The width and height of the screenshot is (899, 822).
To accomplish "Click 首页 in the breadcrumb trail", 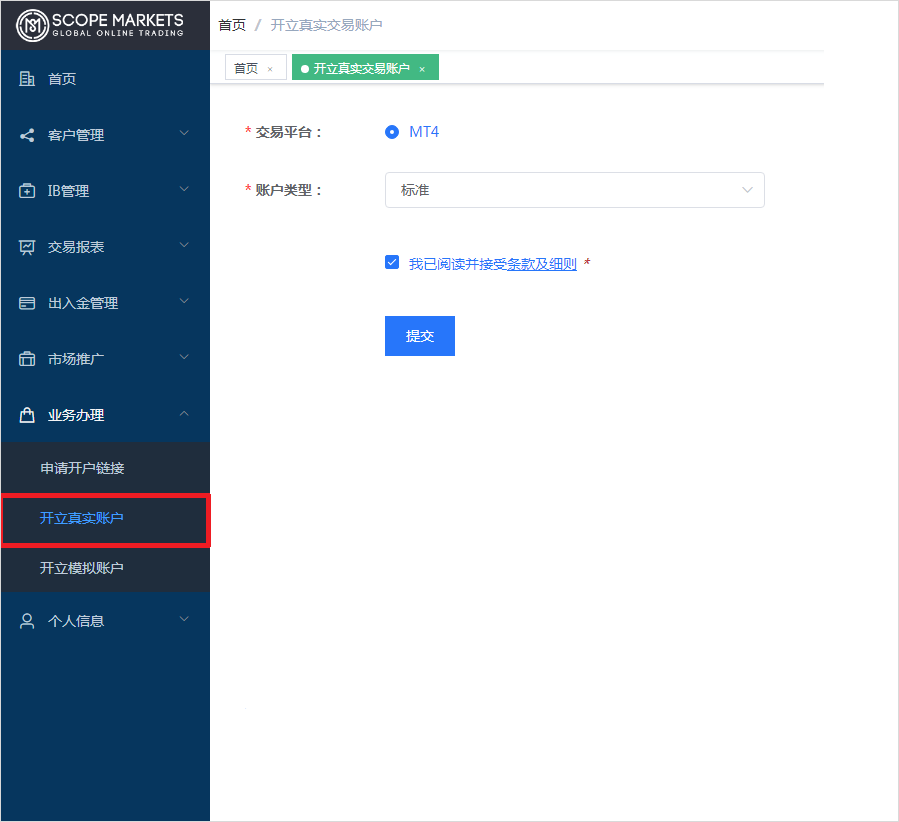I will tap(231, 24).
